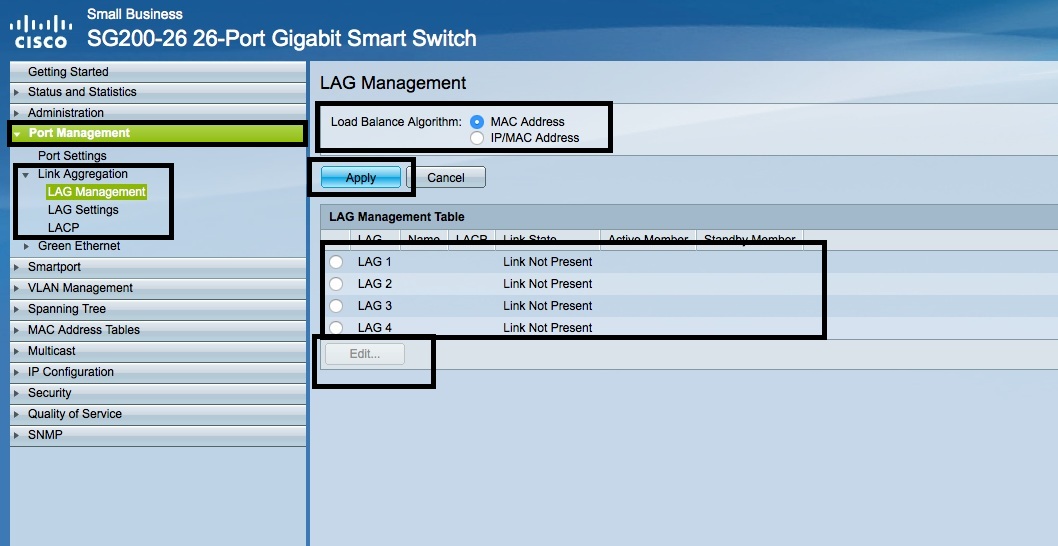Click the Cisco logo in header
This screenshot has width=1058, height=546.
pyautogui.click(x=40, y=30)
